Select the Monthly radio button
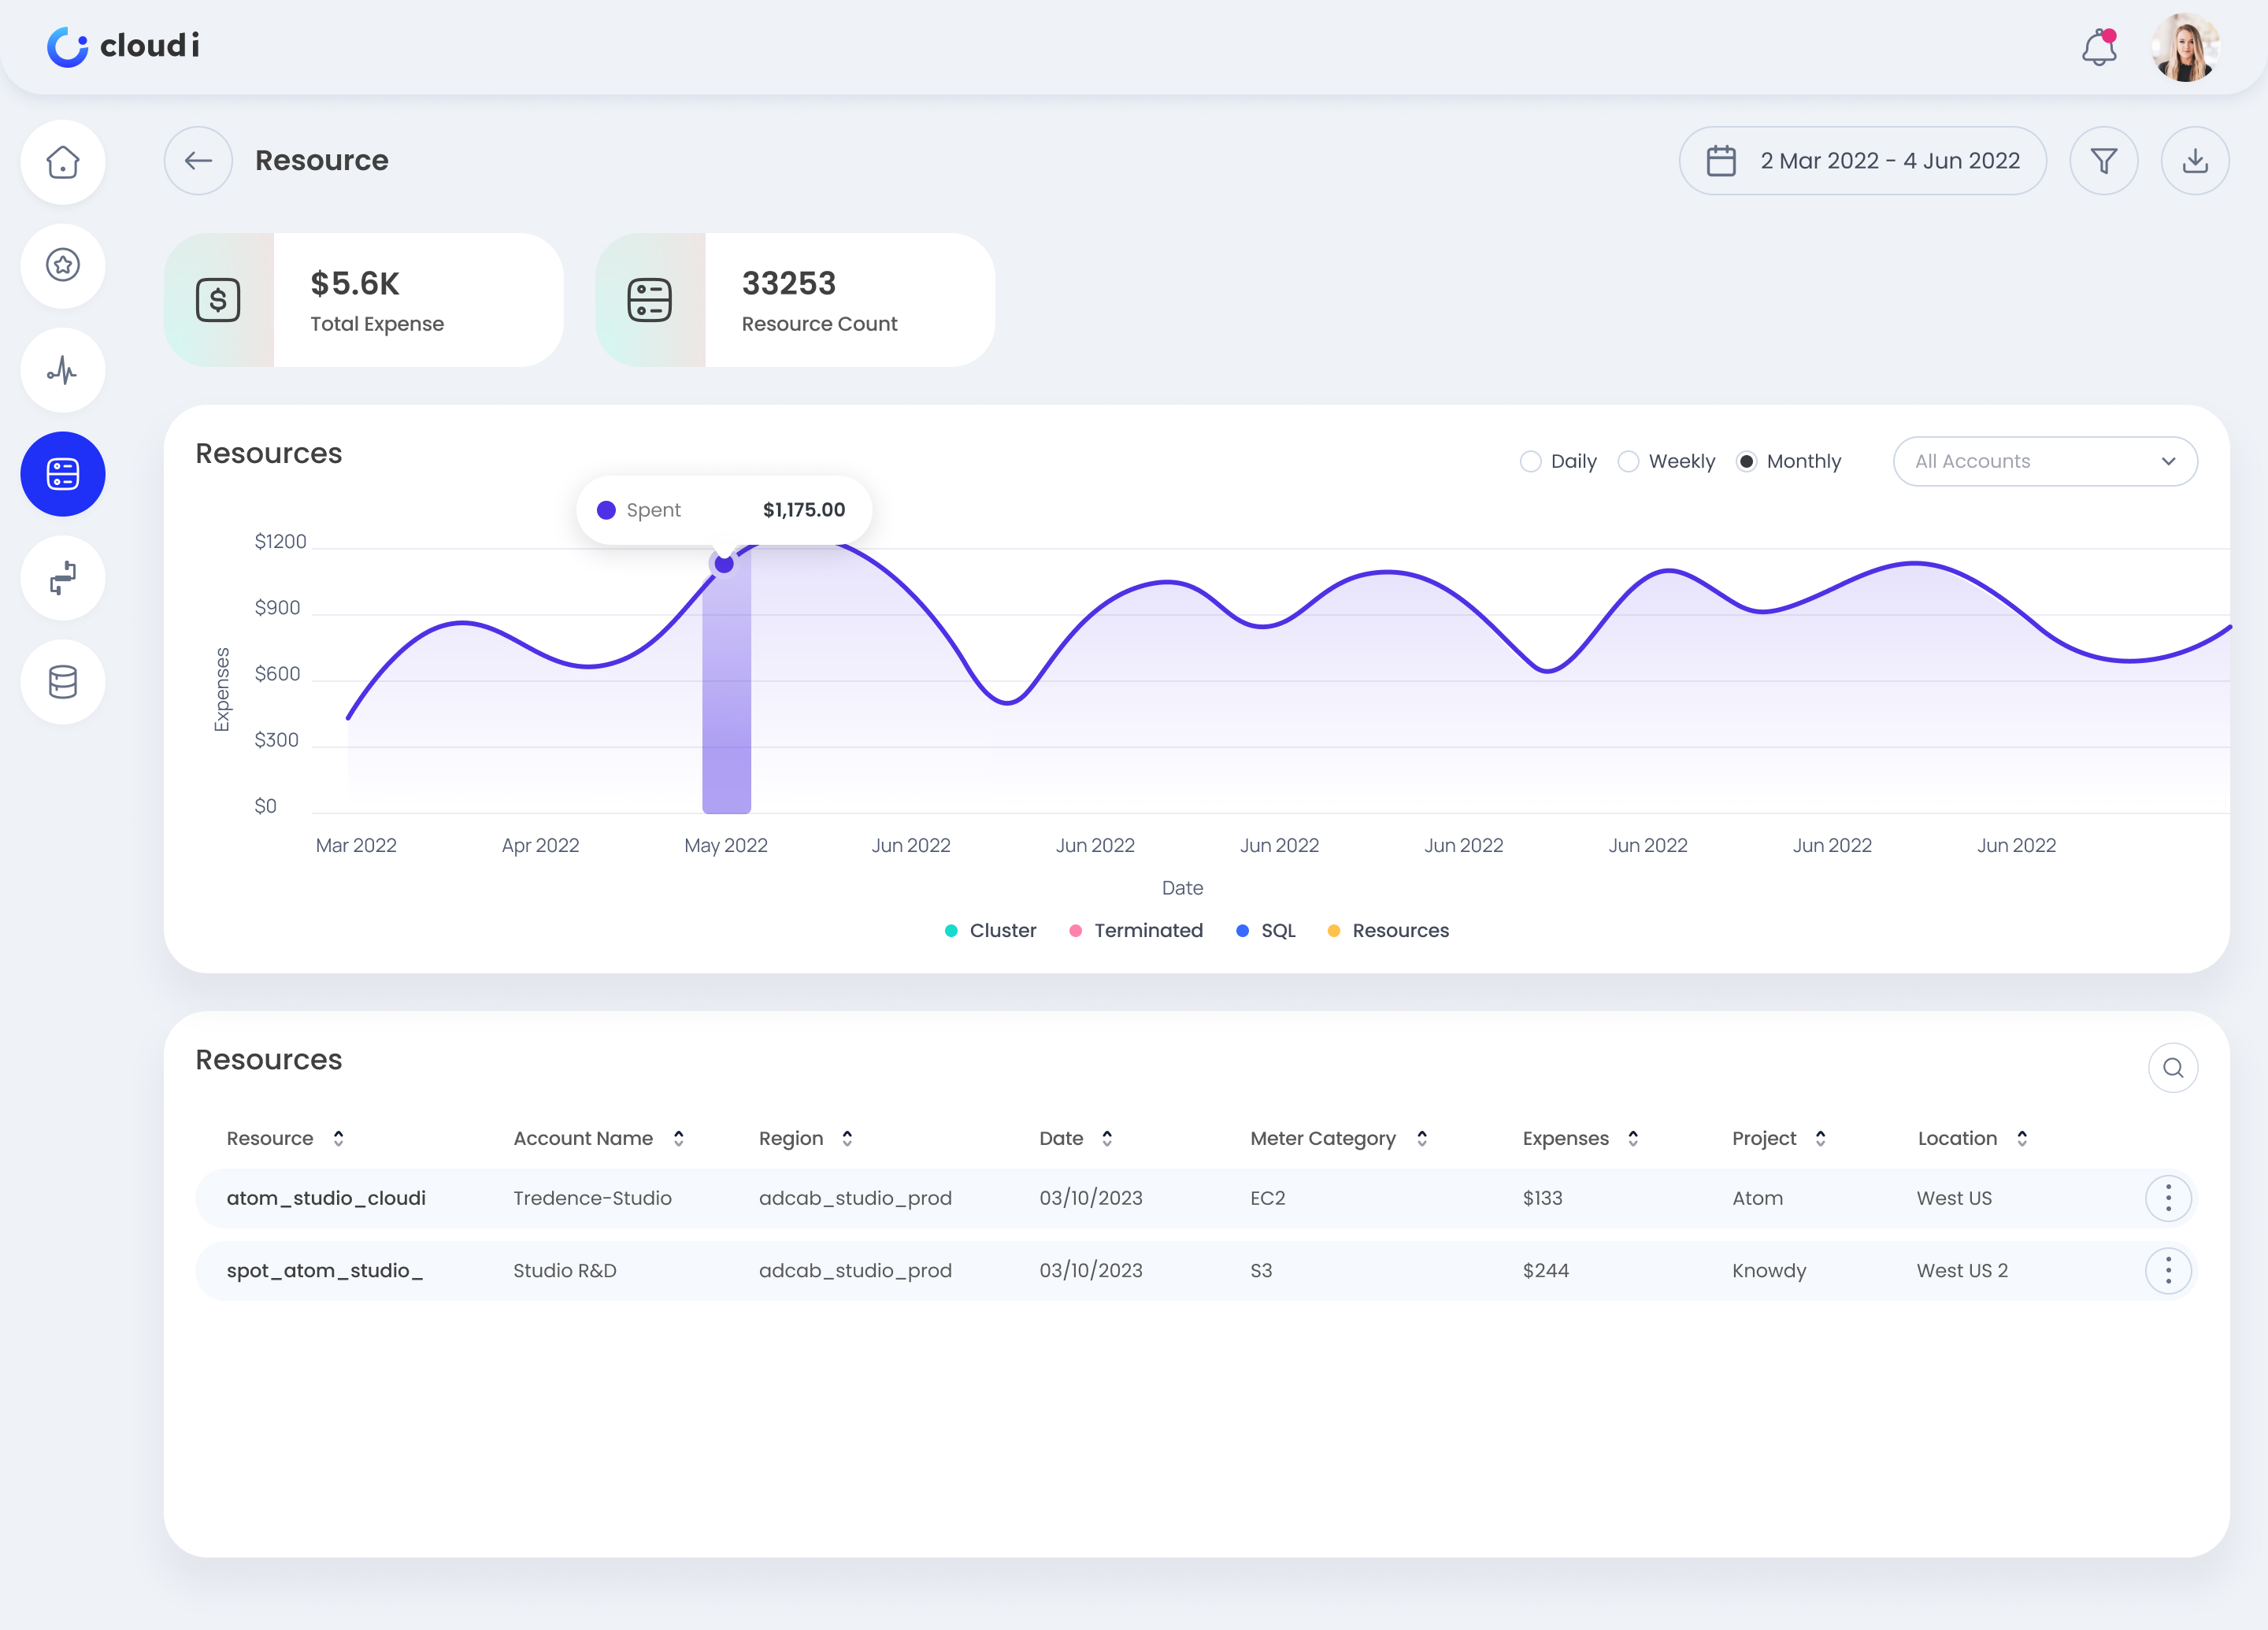 1746,461
